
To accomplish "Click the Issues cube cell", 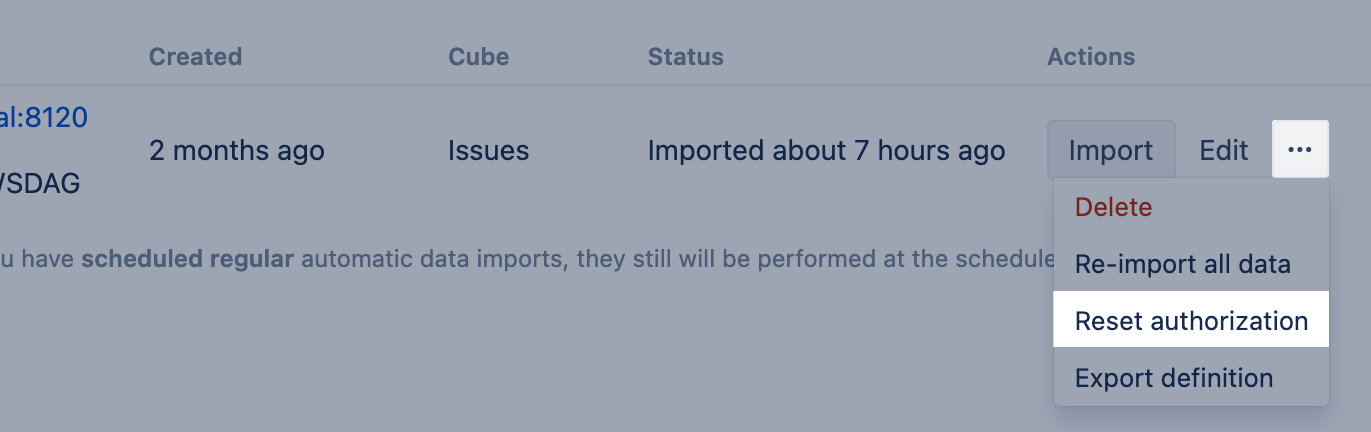I will coord(488,151).
